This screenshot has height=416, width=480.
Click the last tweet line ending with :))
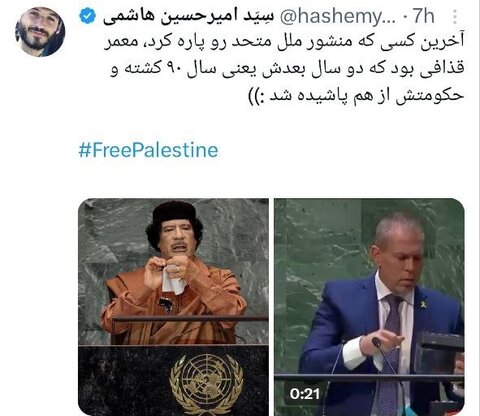coord(356,96)
